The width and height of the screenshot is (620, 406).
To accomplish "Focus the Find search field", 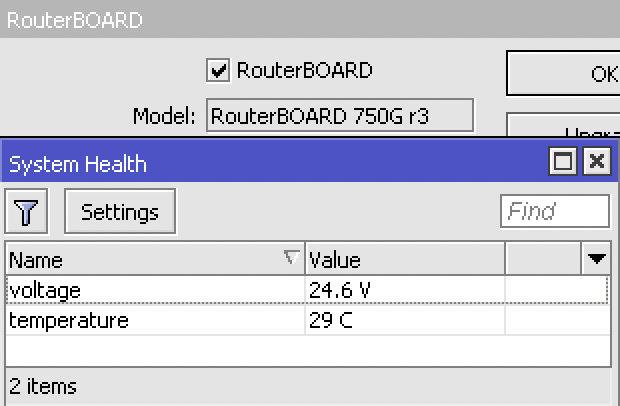I will click(x=555, y=211).
